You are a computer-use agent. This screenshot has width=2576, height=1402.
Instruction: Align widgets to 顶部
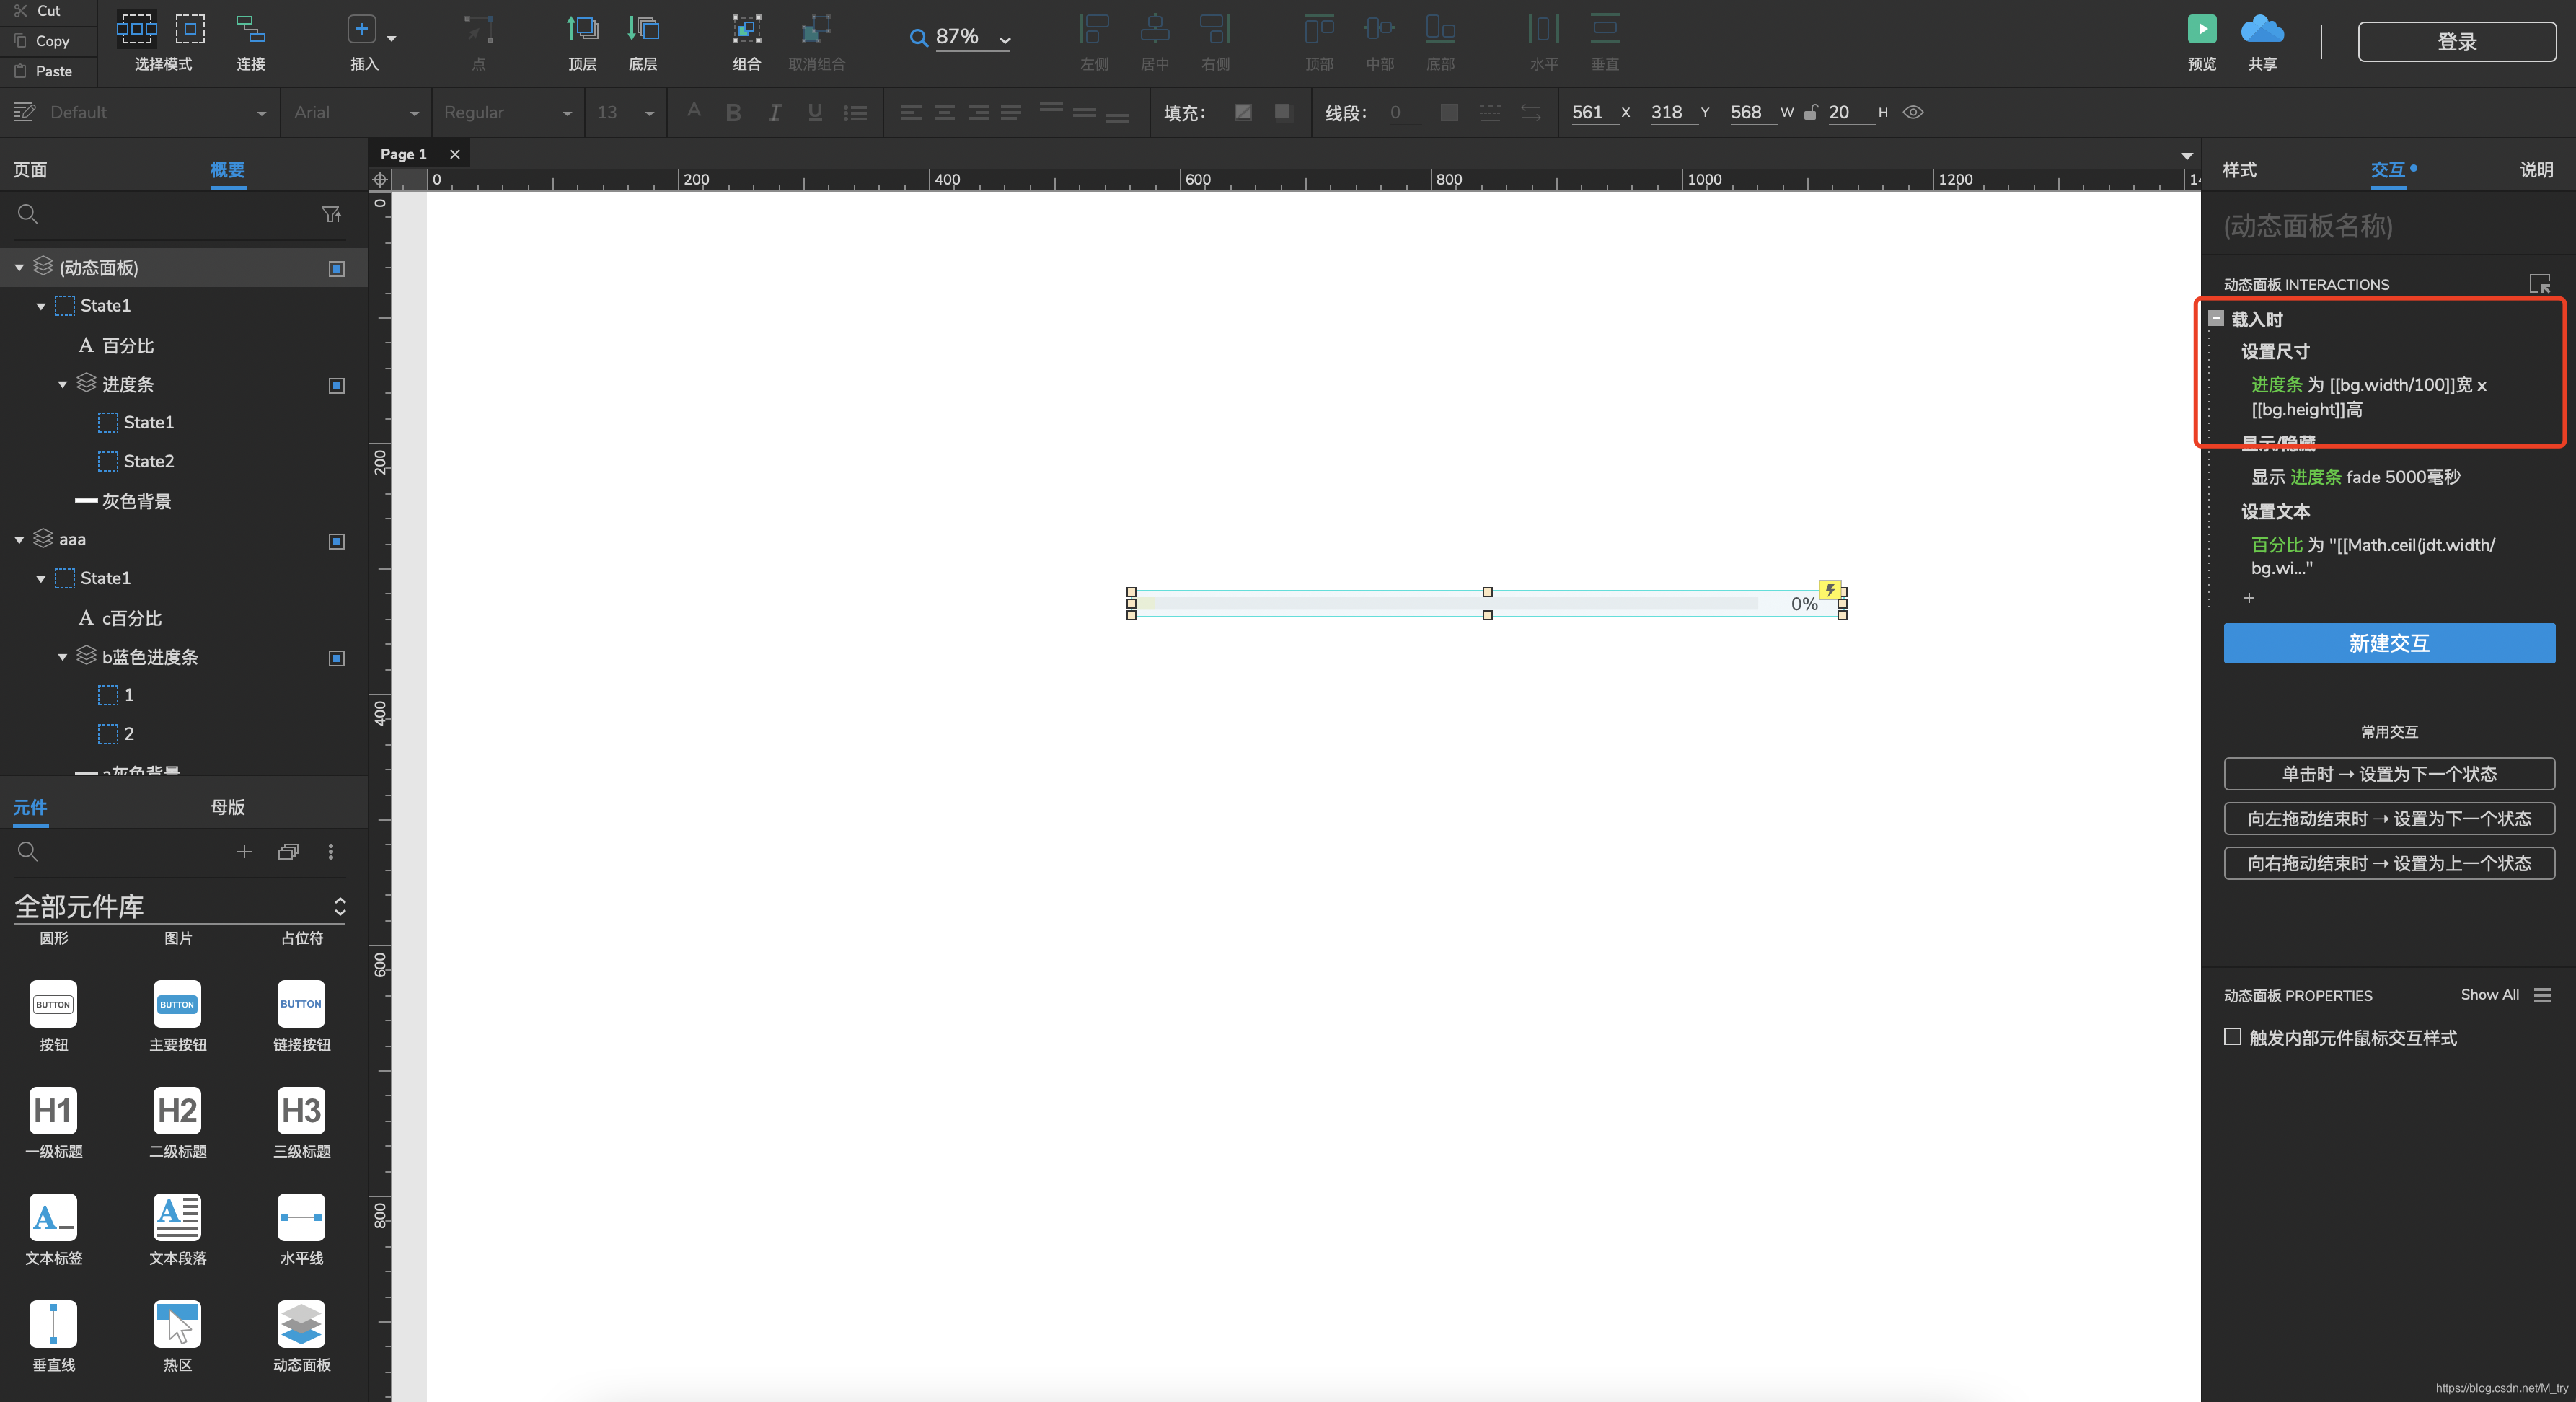(x=1320, y=29)
